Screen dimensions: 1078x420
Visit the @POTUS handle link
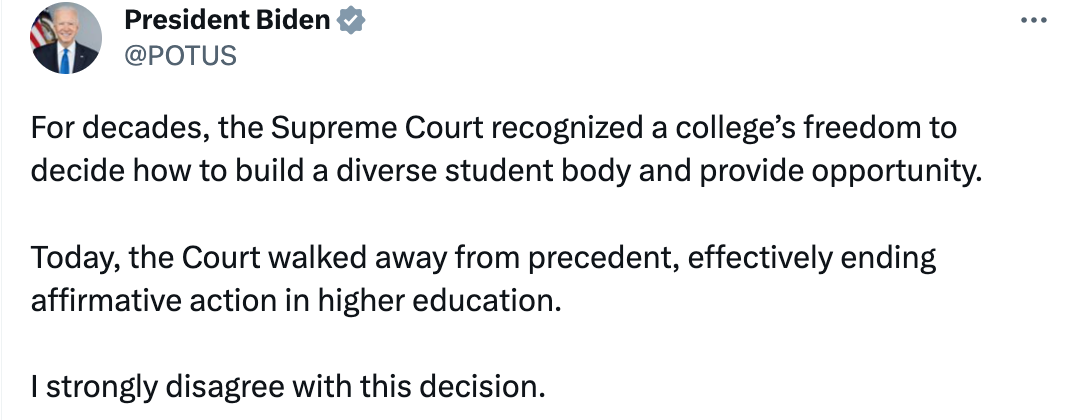coord(180,55)
